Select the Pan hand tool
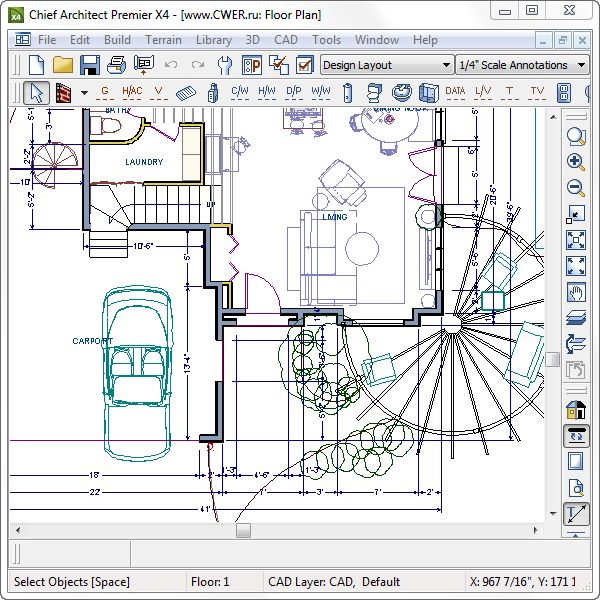The image size is (600, 600). (576, 292)
